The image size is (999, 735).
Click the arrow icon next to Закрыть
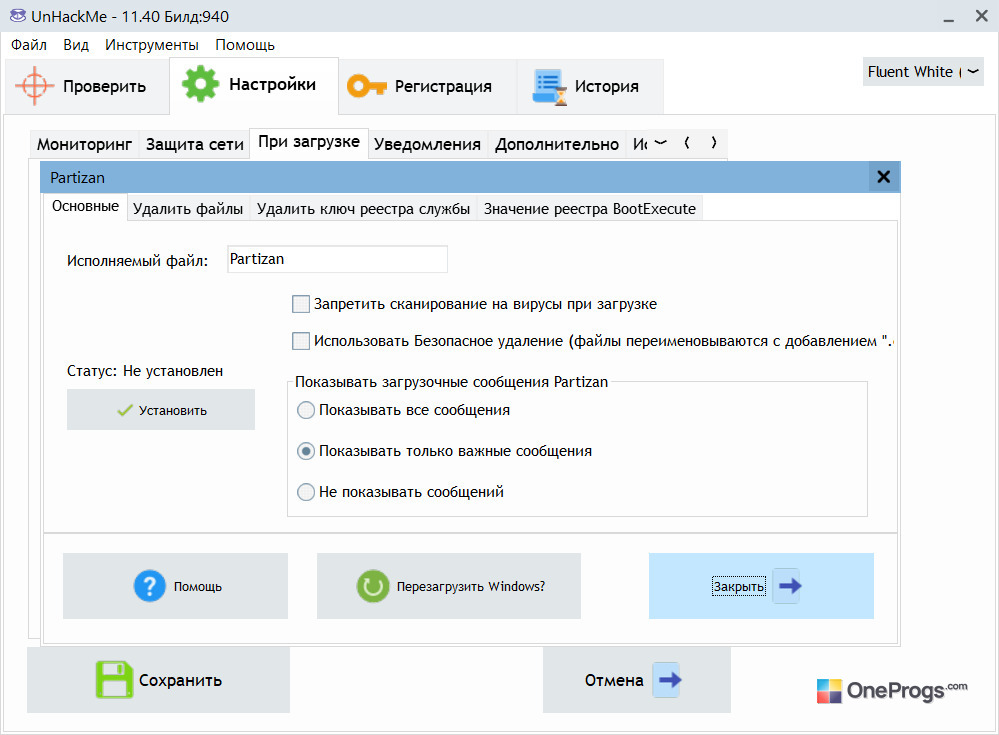tap(789, 586)
